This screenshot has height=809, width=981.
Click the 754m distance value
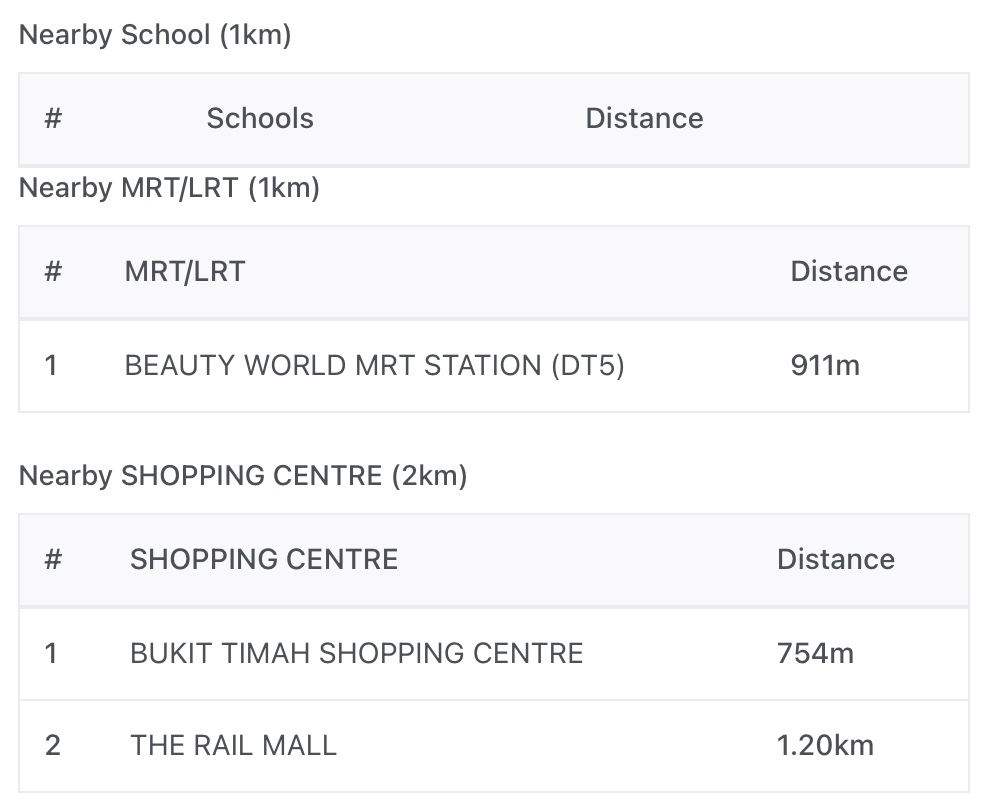815,653
